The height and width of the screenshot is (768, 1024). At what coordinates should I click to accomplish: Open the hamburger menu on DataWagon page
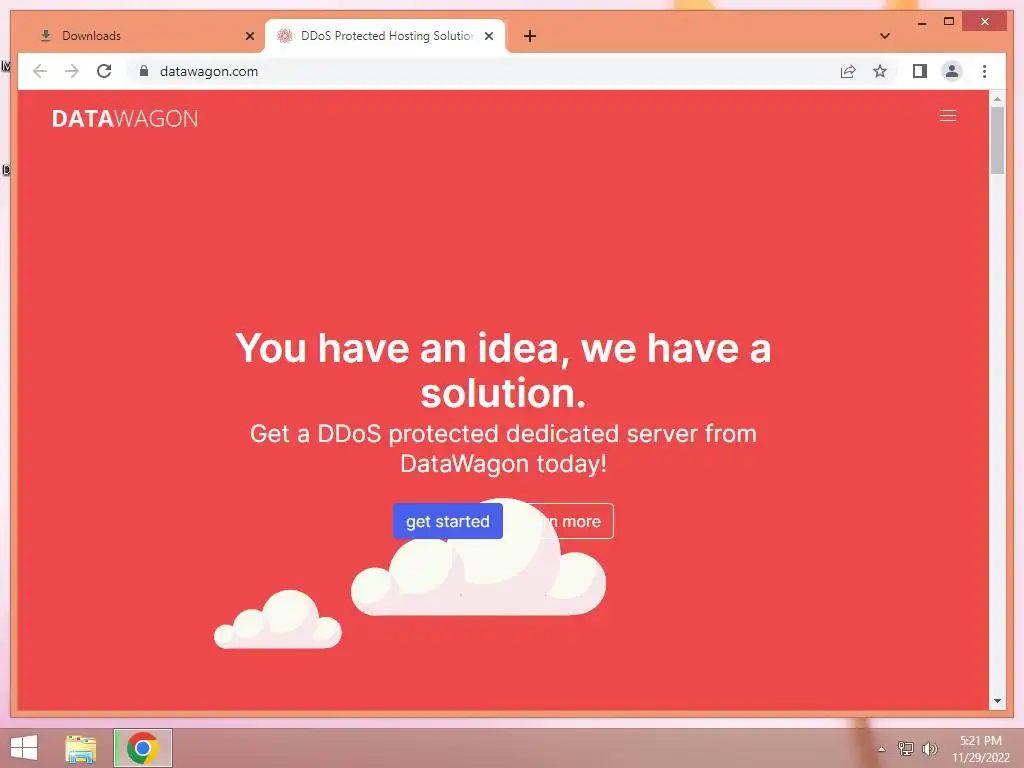(948, 116)
